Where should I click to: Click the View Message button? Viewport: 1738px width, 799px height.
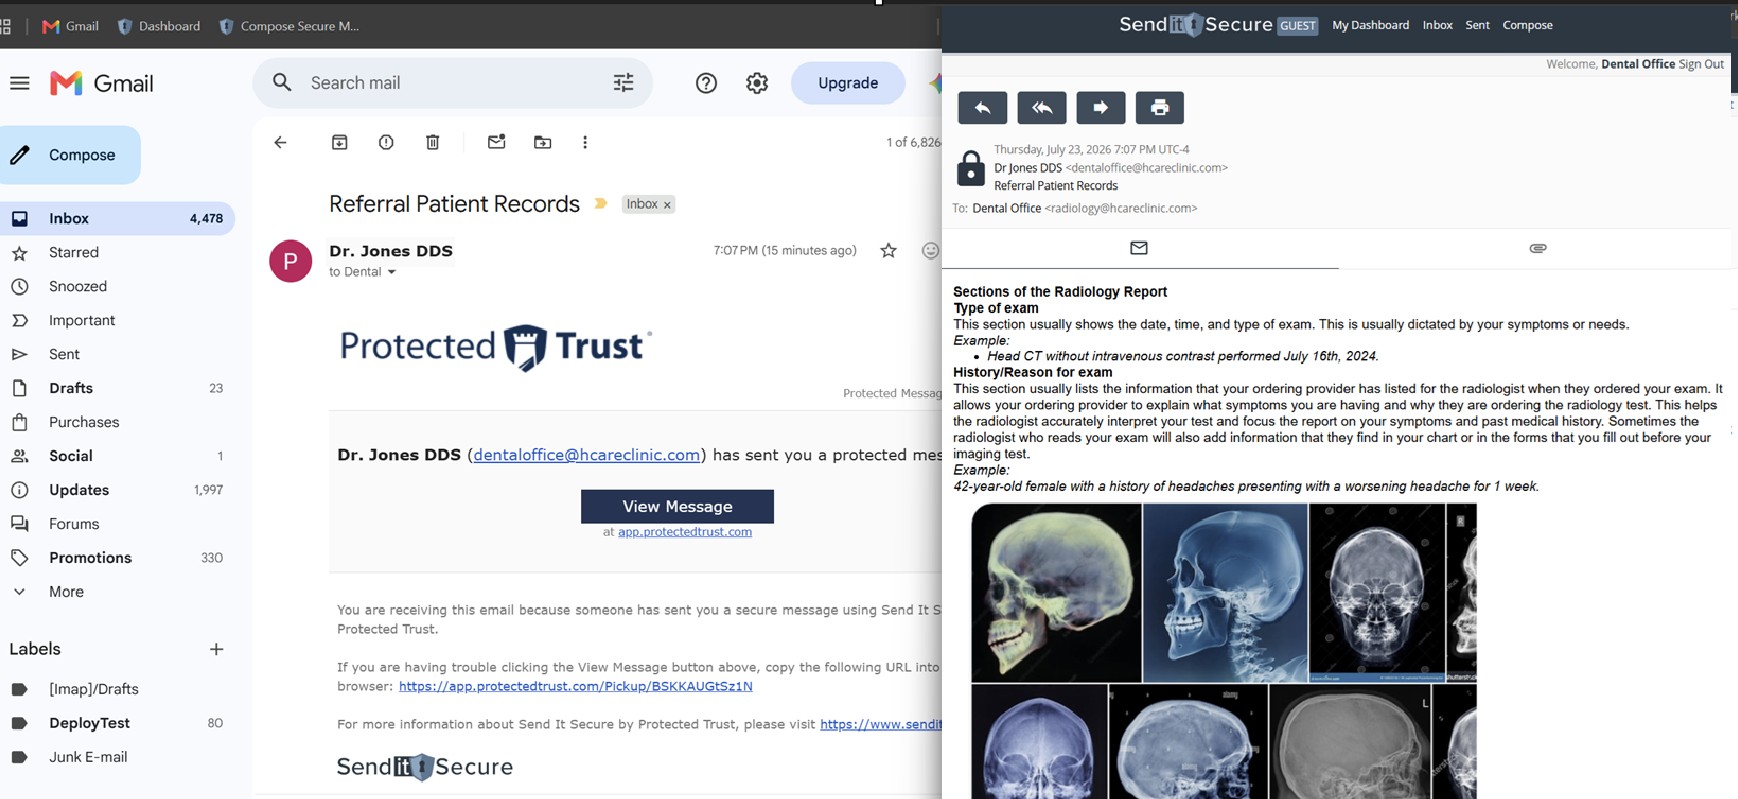(x=677, y=506)
